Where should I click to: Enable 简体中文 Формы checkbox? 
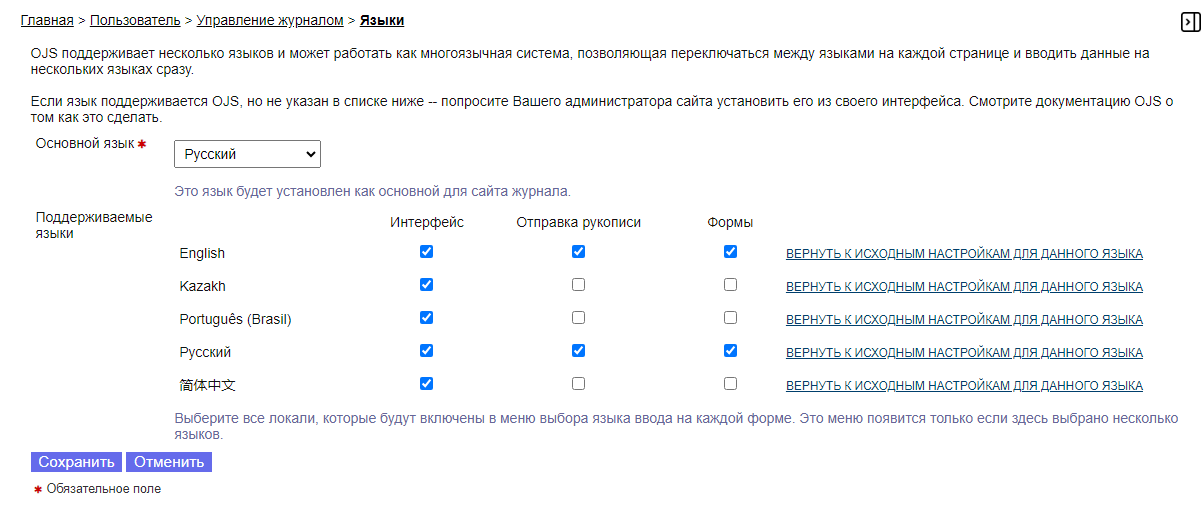pos(730,384)
